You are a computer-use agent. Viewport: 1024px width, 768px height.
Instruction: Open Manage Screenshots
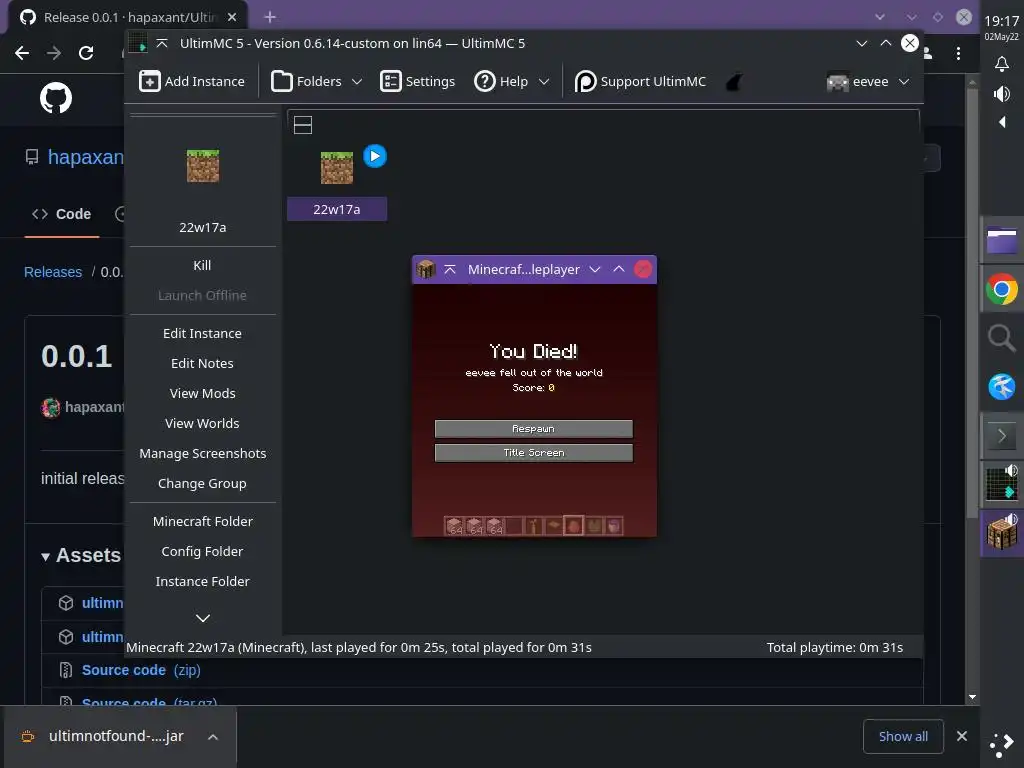202,453
